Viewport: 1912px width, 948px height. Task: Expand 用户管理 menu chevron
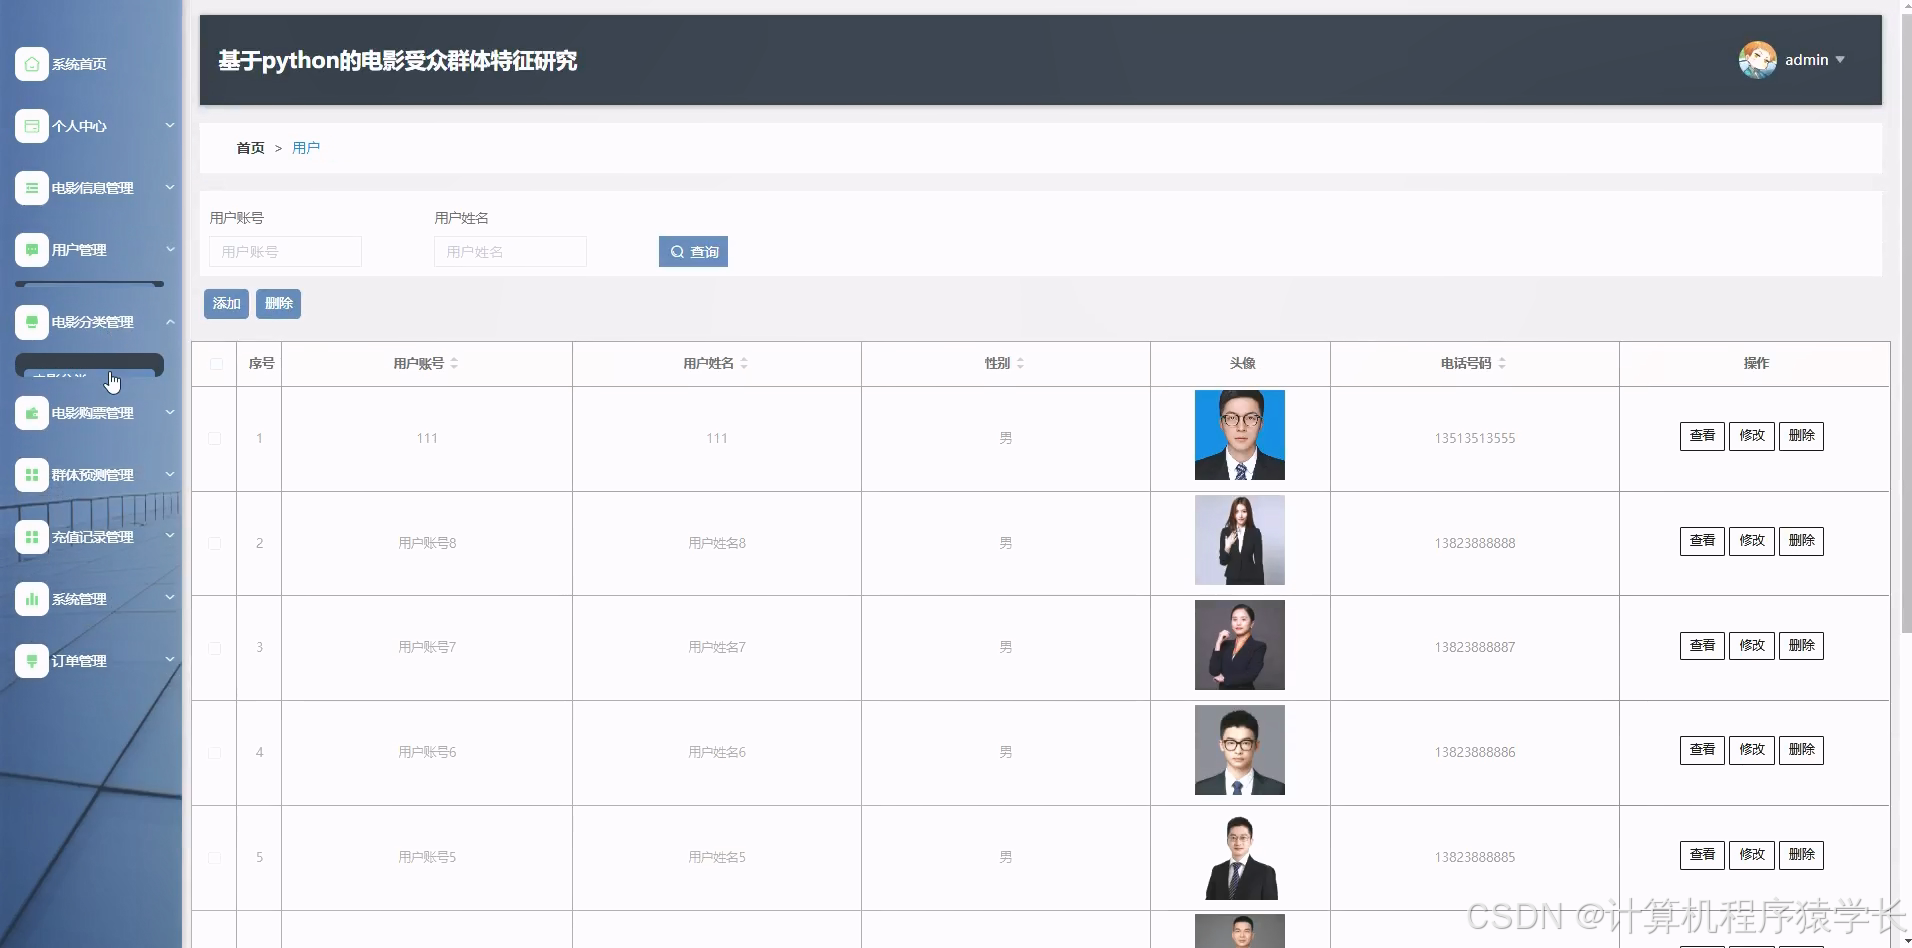(170, 249)
